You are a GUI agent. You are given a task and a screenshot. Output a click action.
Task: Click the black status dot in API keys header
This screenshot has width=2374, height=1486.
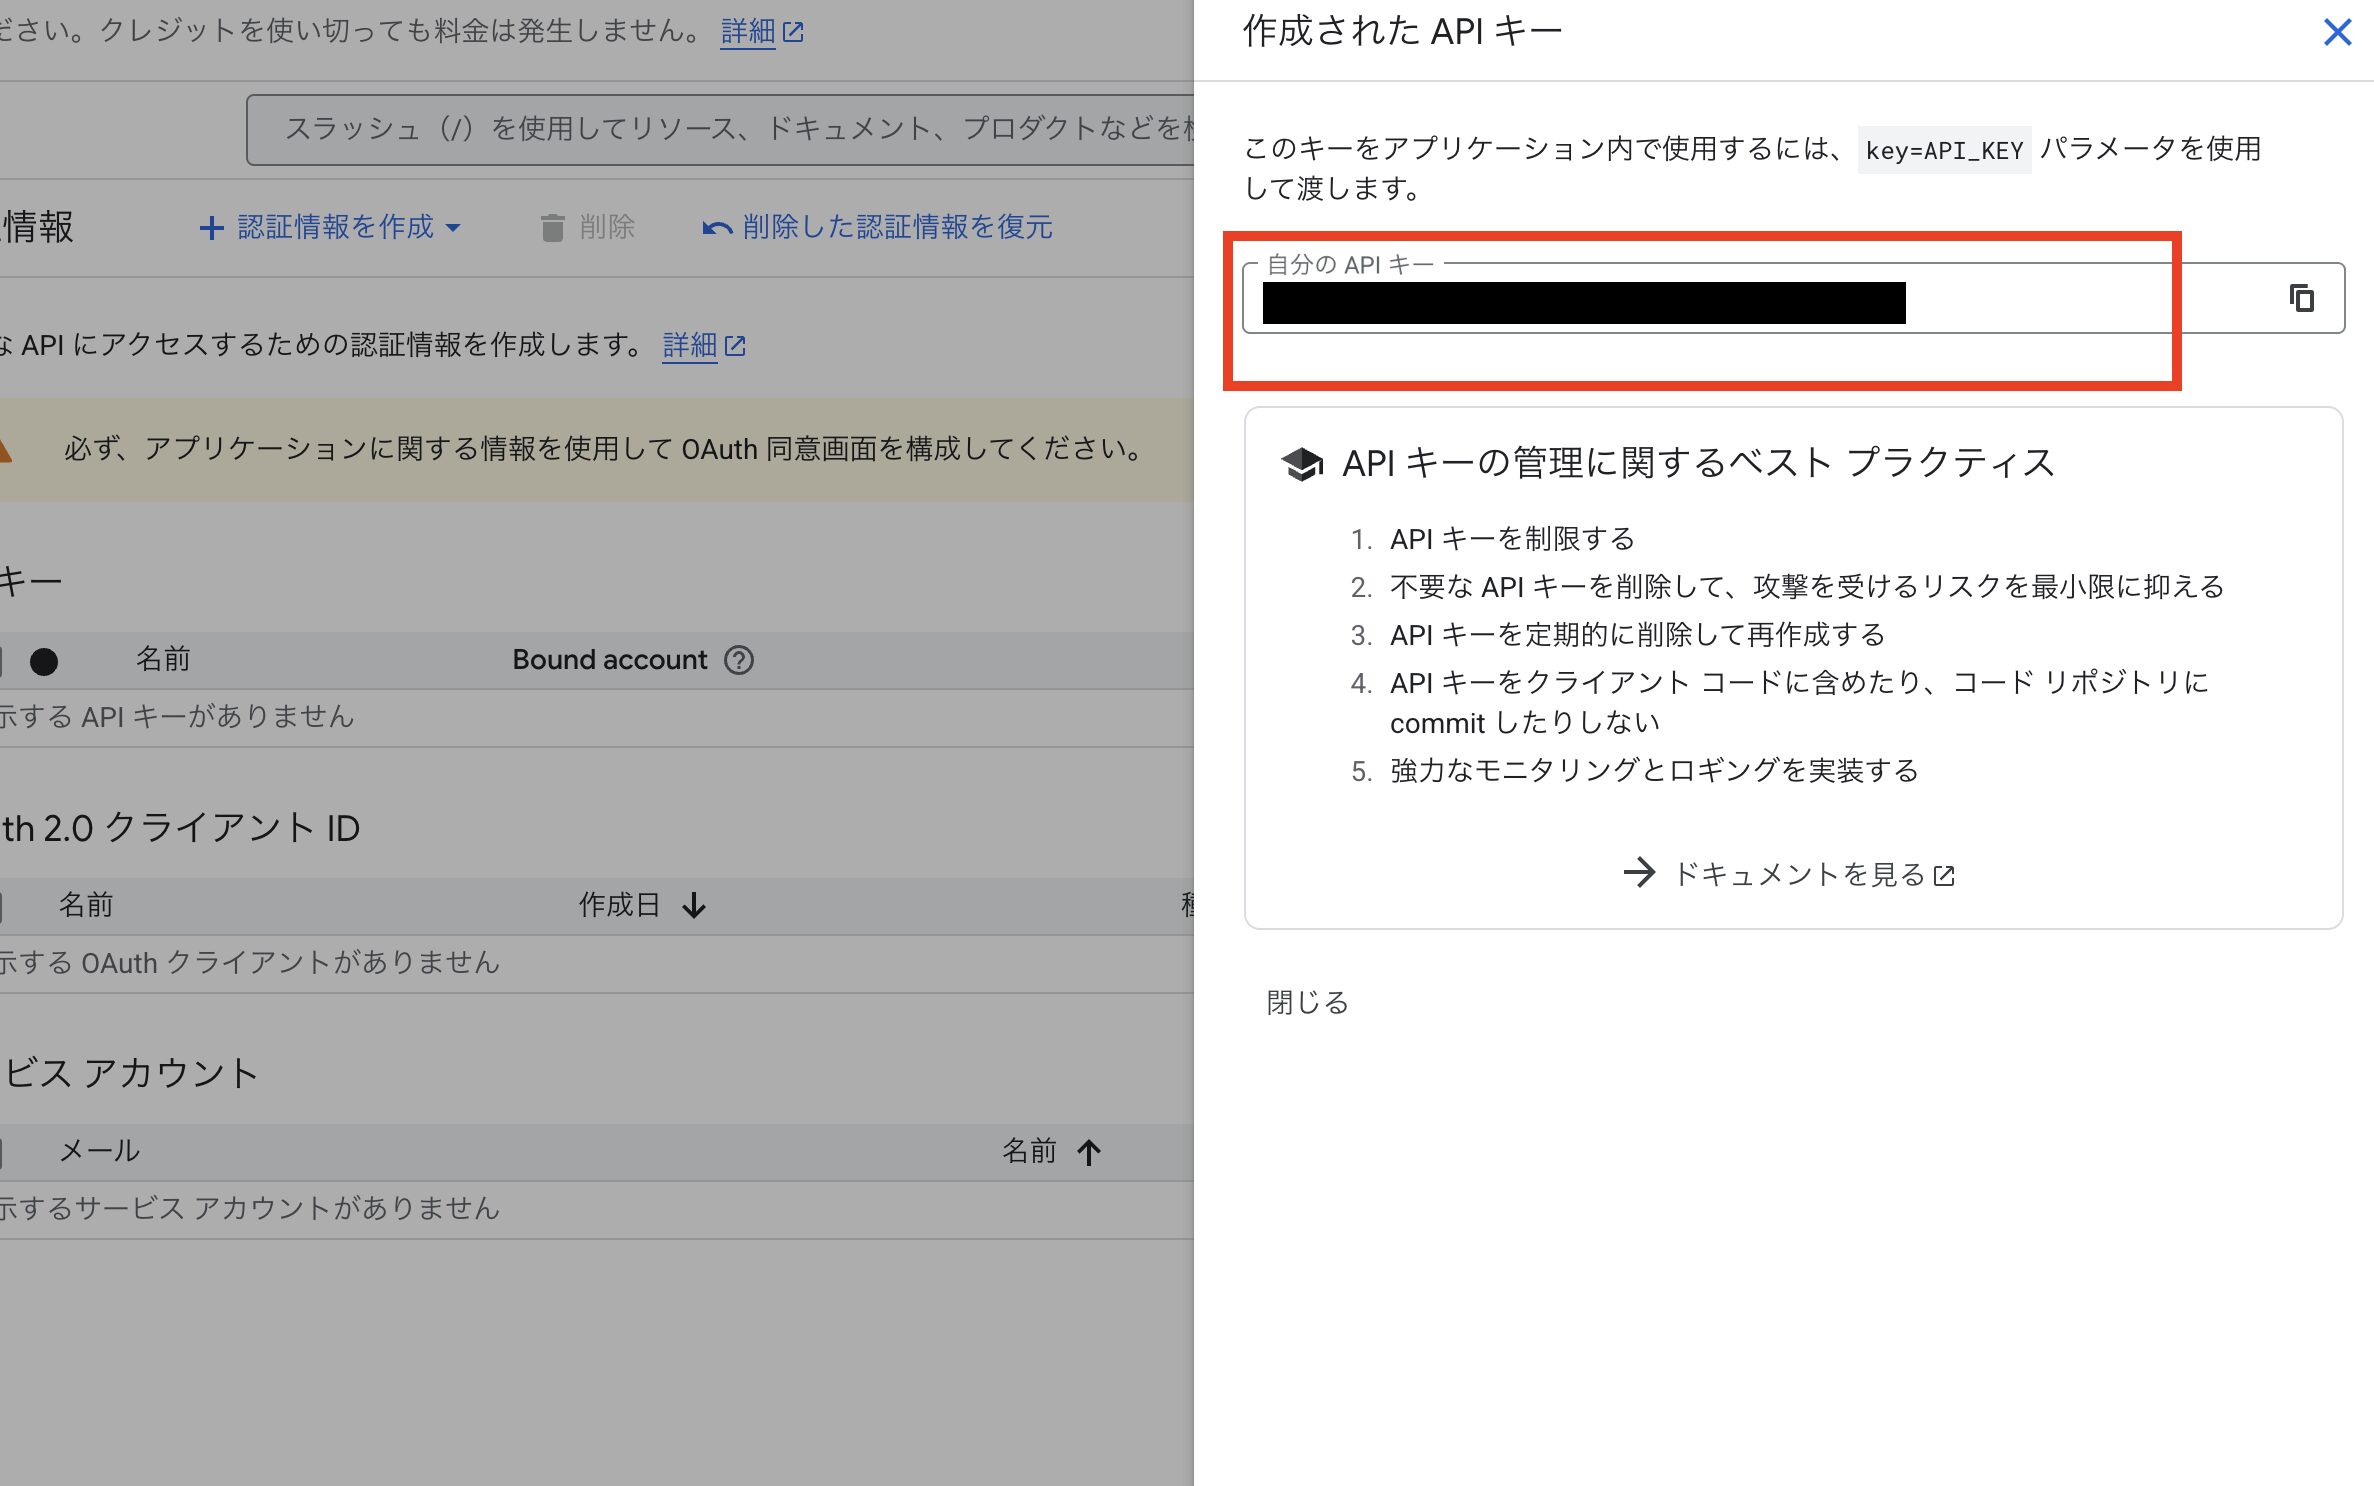(44, 661)
